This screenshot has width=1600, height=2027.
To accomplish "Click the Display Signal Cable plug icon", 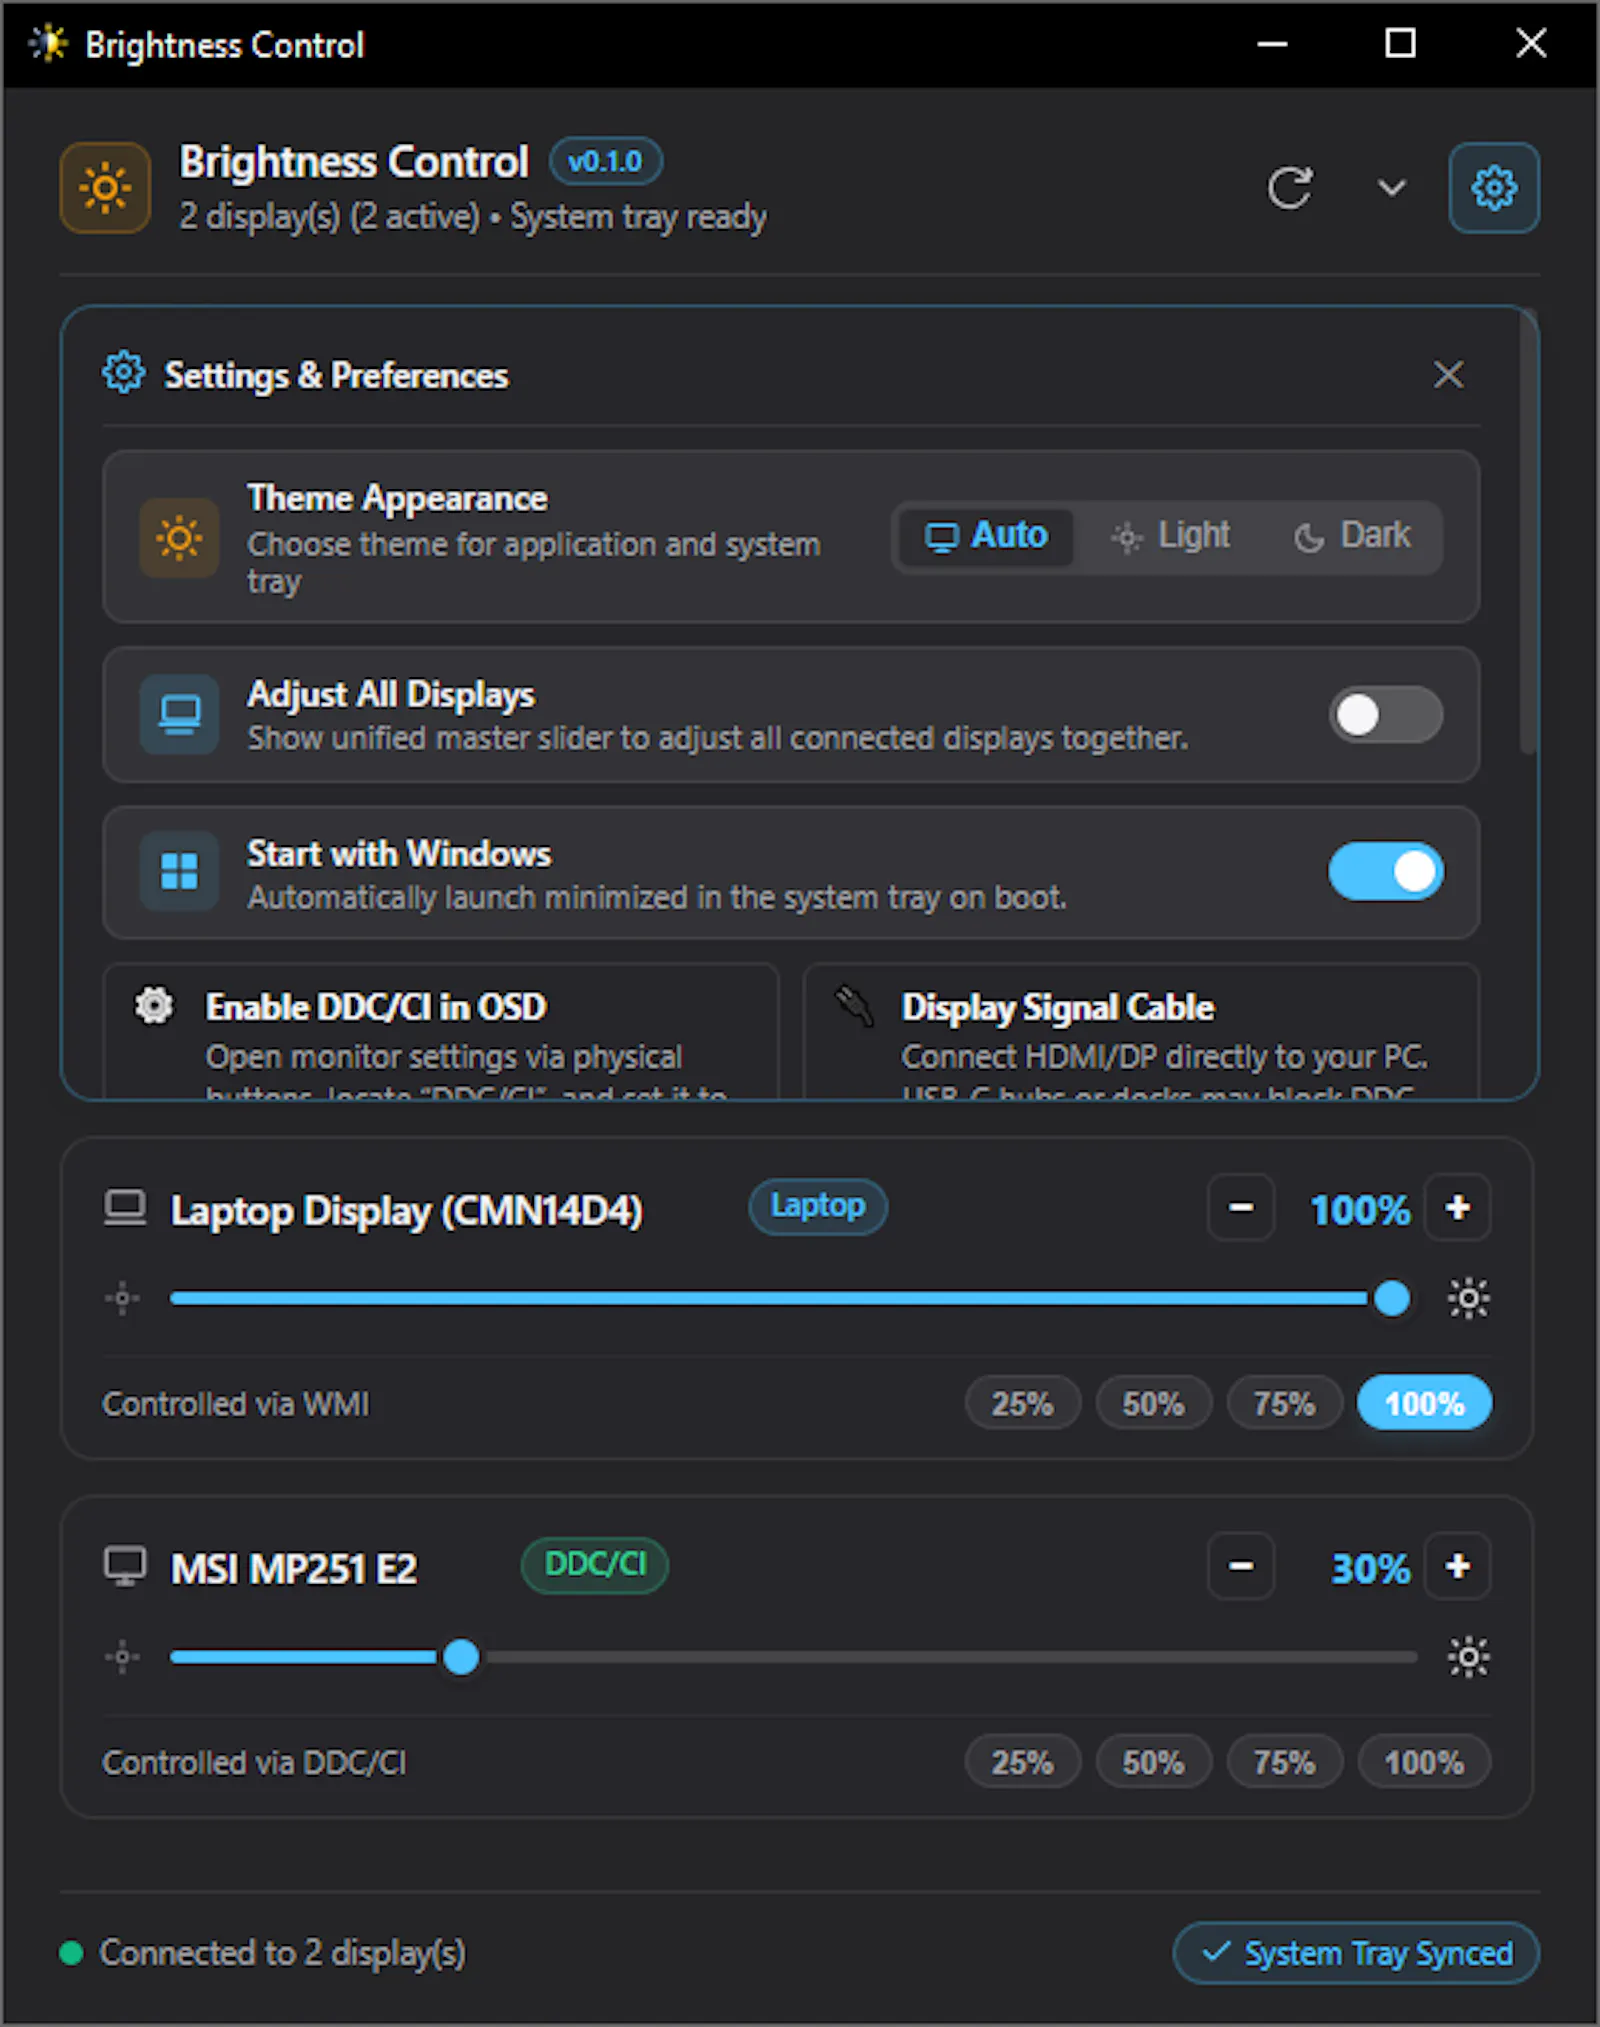I will coord(855,1006).
